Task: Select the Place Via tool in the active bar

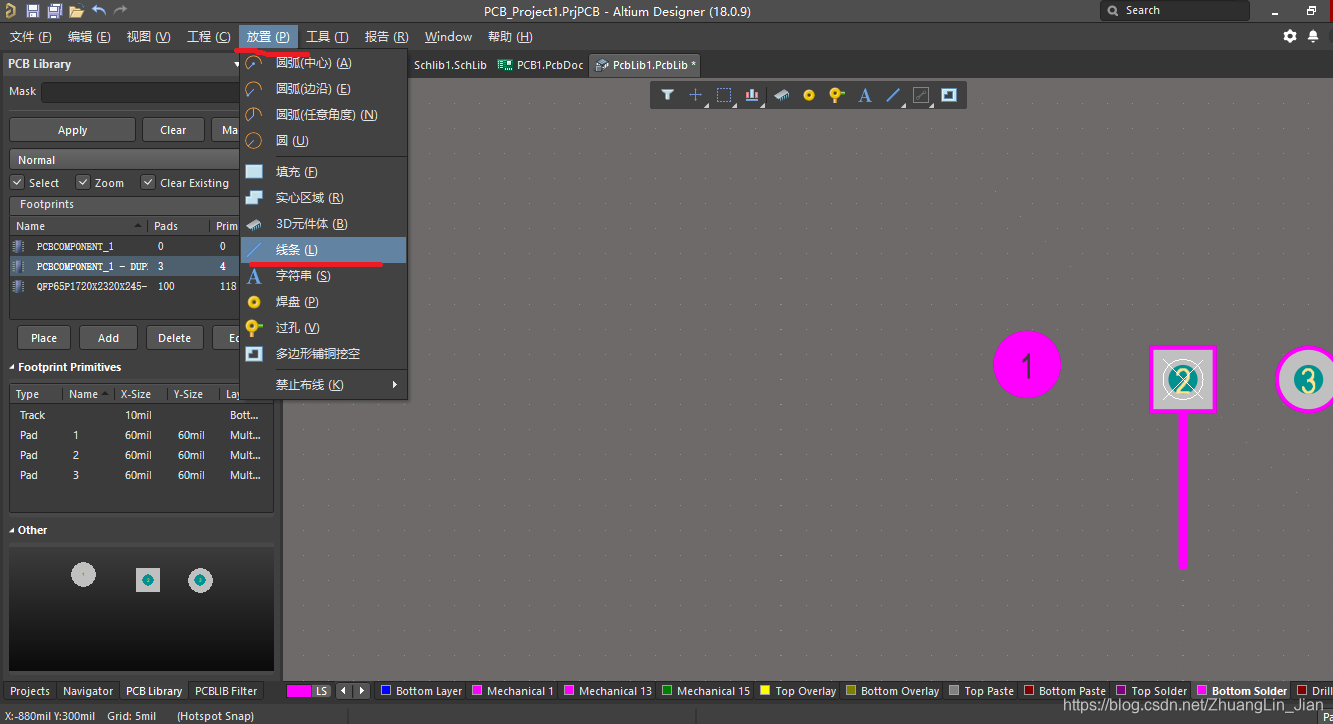Action: (837, 95)
